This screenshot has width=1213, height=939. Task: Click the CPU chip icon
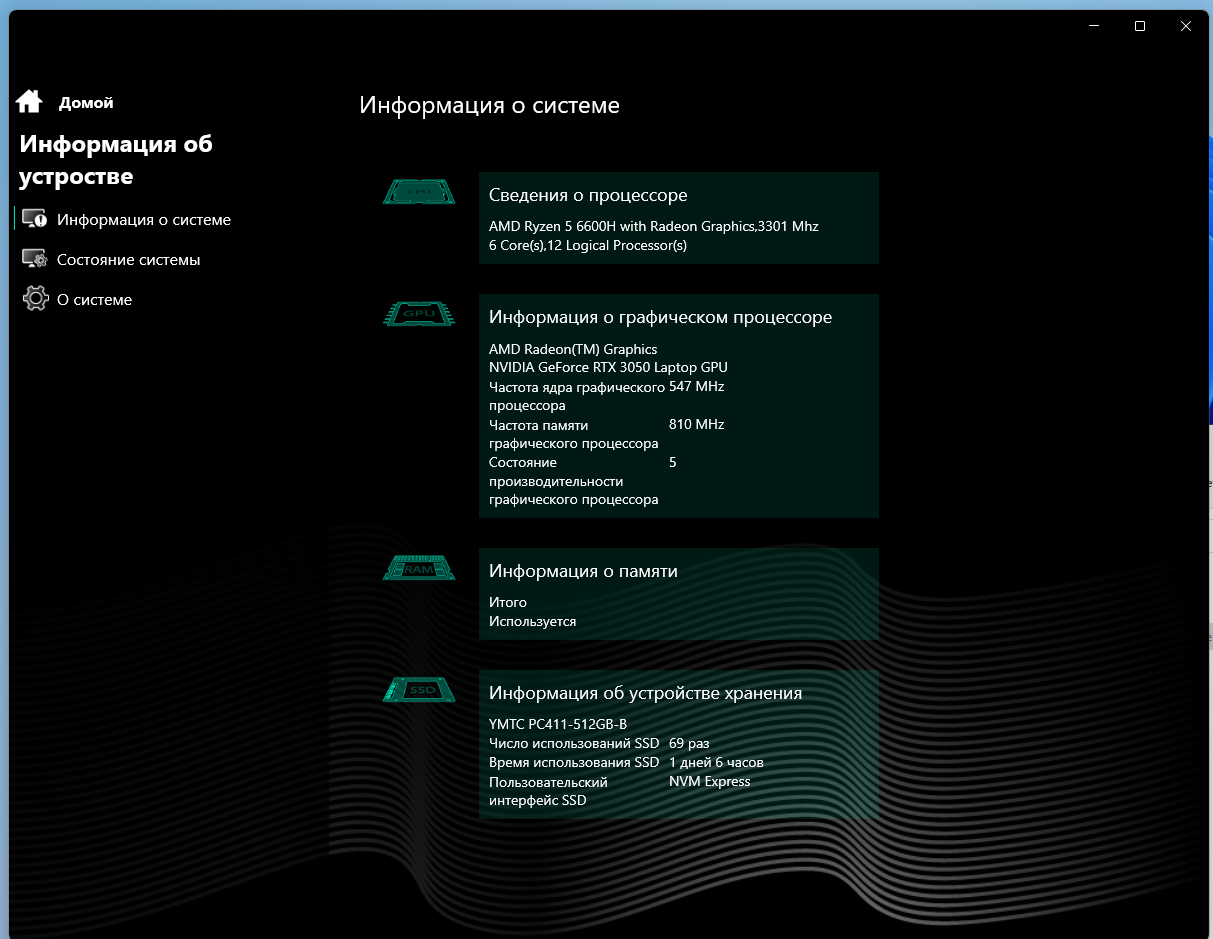[420, 191]
